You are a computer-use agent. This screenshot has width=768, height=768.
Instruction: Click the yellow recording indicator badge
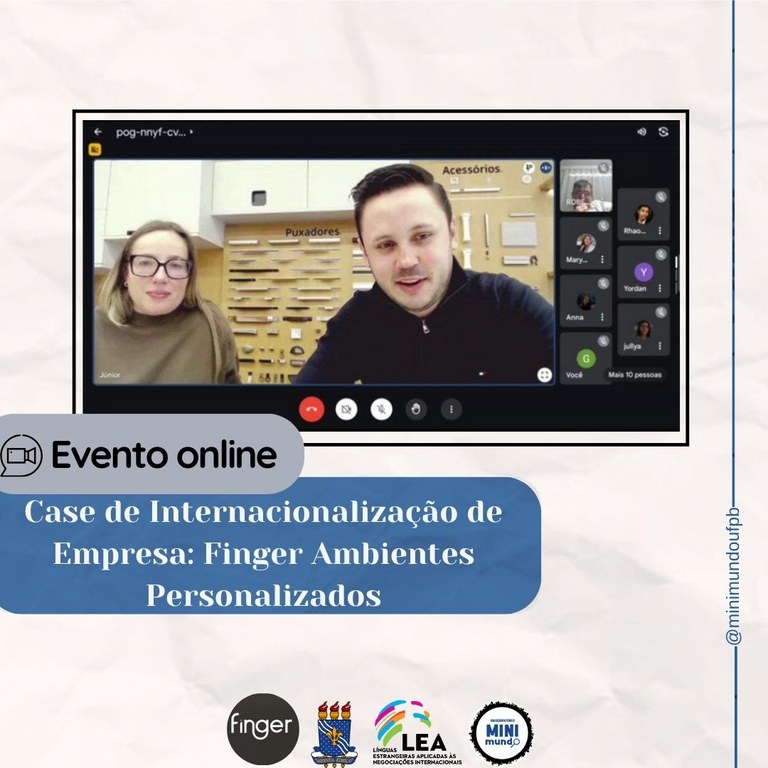pyautogui.click(x=95, y=150)
